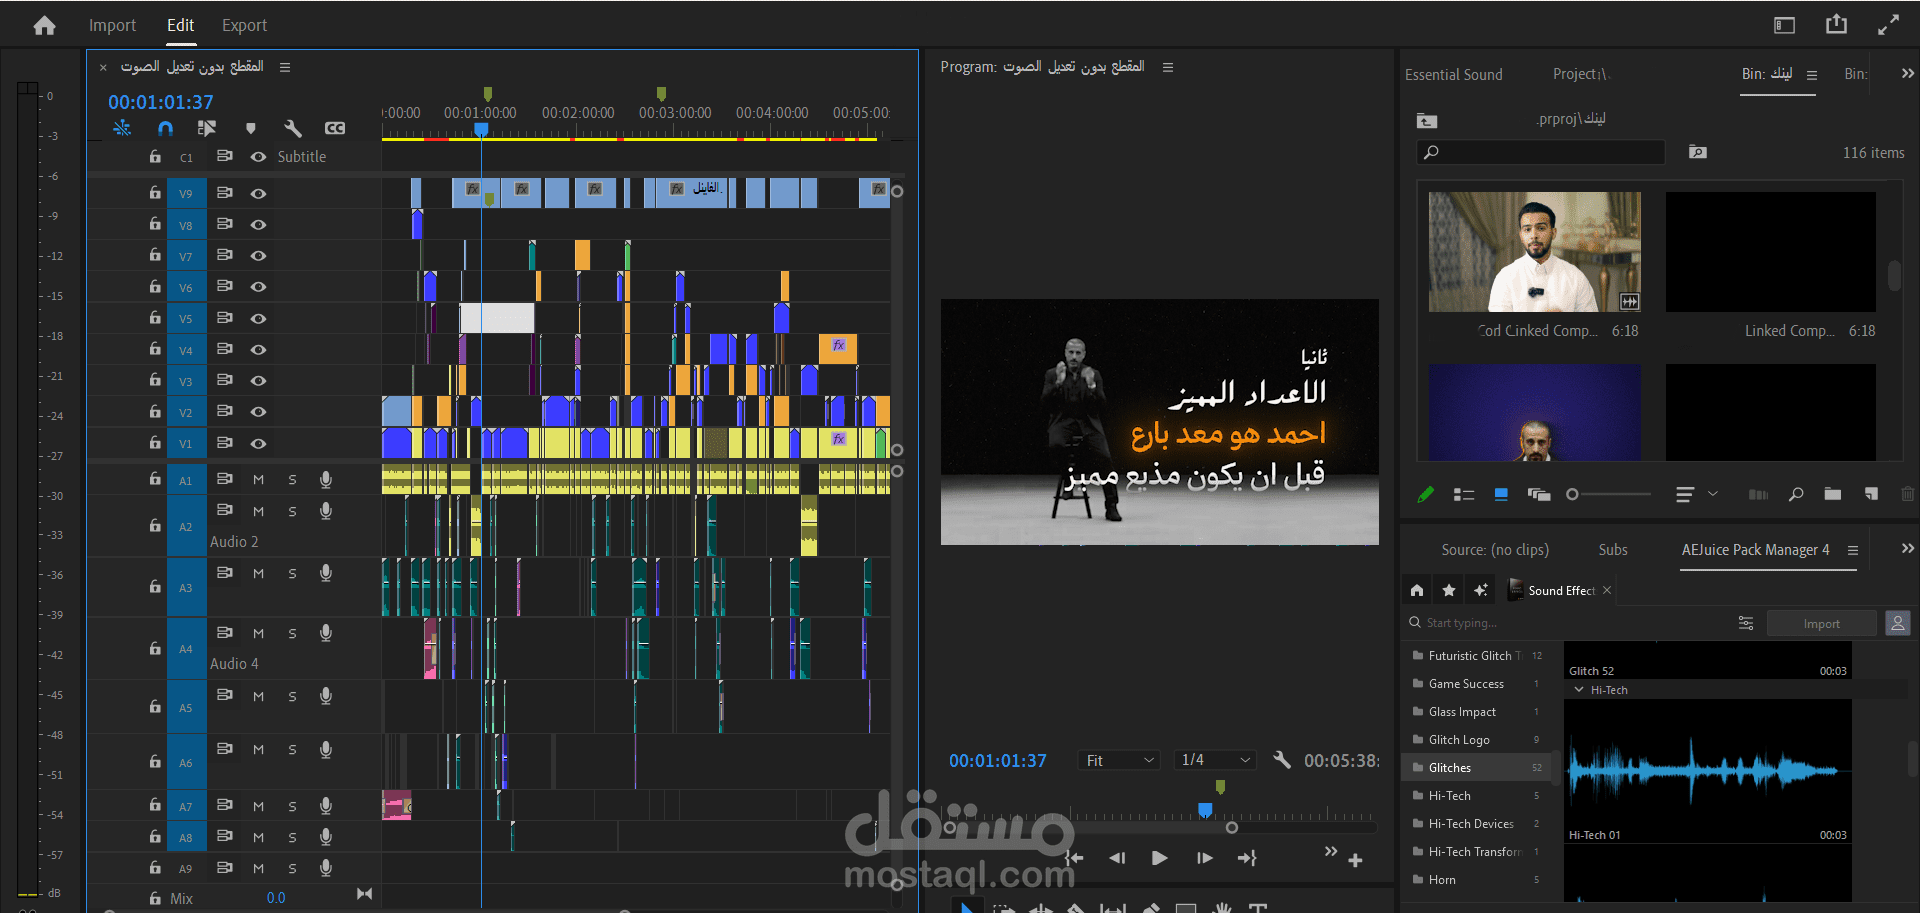Click Automate to Sequence in the bin
The height and width of the screenshot is (913, 1920).
1758,494
